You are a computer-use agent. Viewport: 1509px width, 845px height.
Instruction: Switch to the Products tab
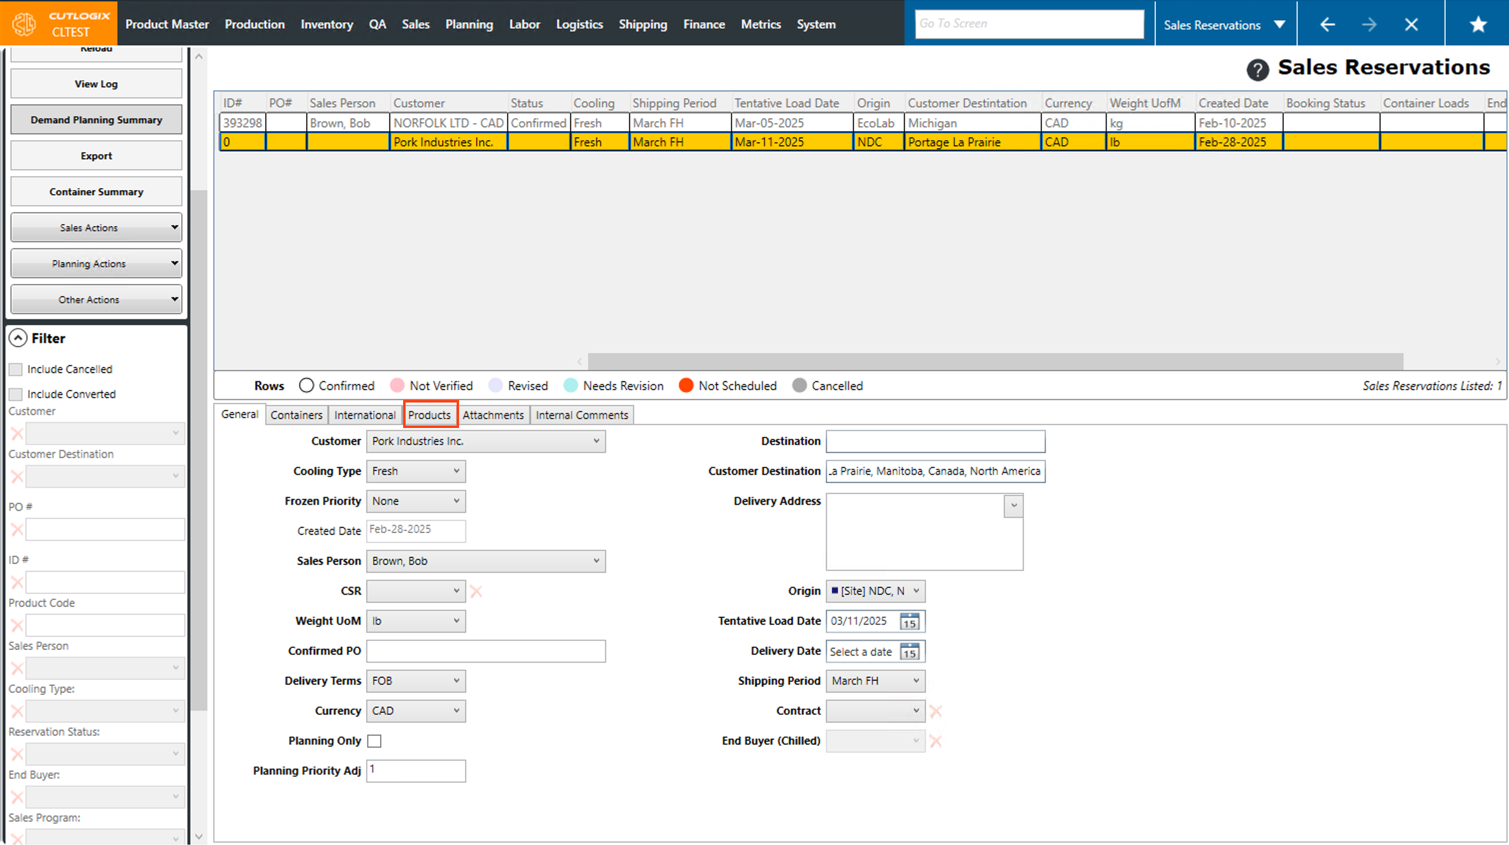tap(430, 415)
